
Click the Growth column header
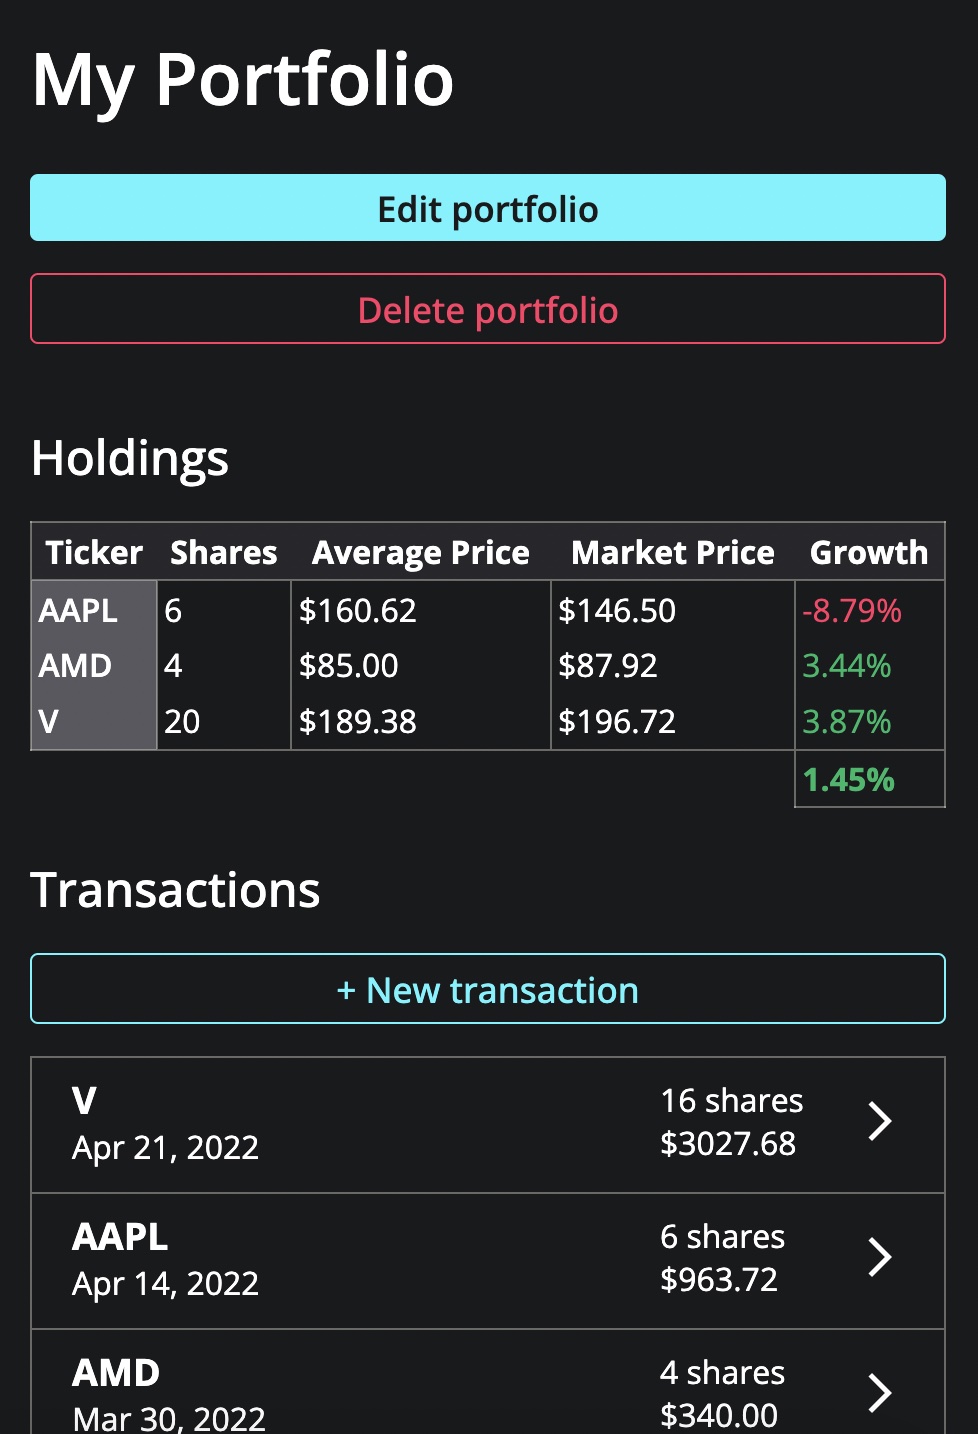coord(868,552)
